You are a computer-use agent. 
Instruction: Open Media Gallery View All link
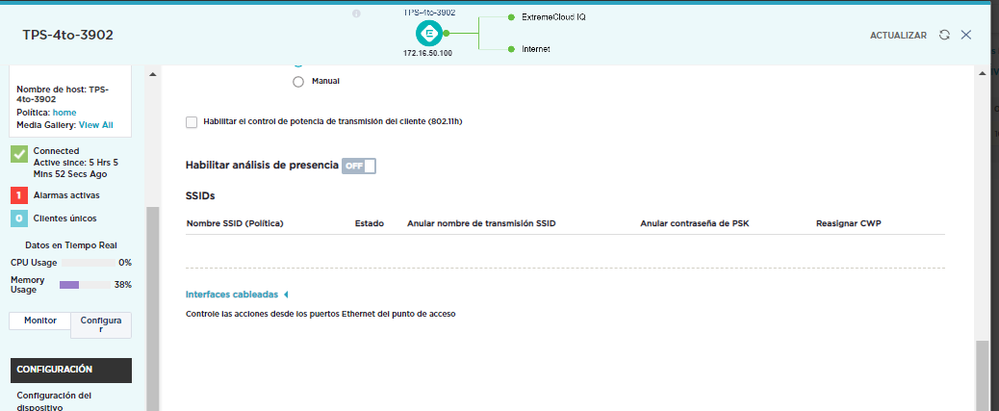click(x=96, y=125)
